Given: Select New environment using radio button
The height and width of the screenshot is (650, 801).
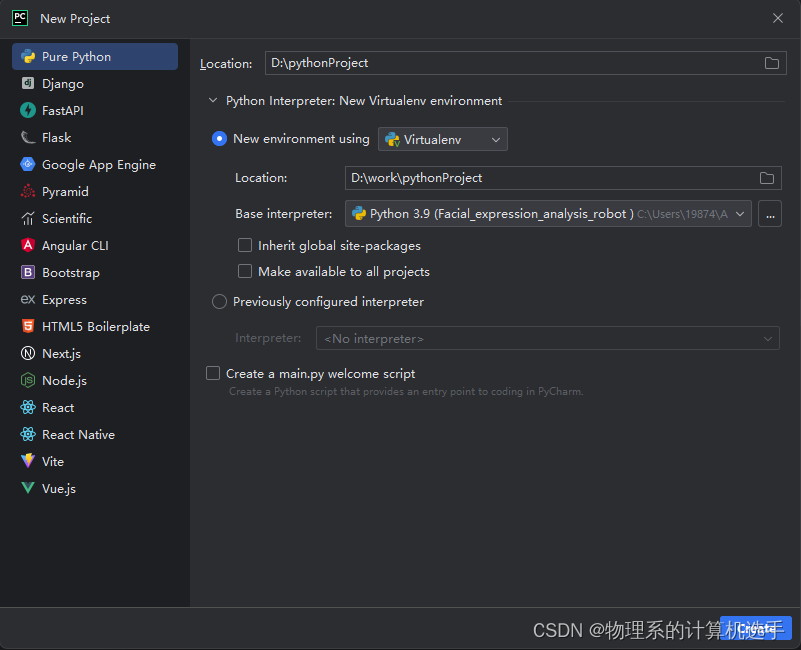Looking at the screenshot, I should coord(219,139).
